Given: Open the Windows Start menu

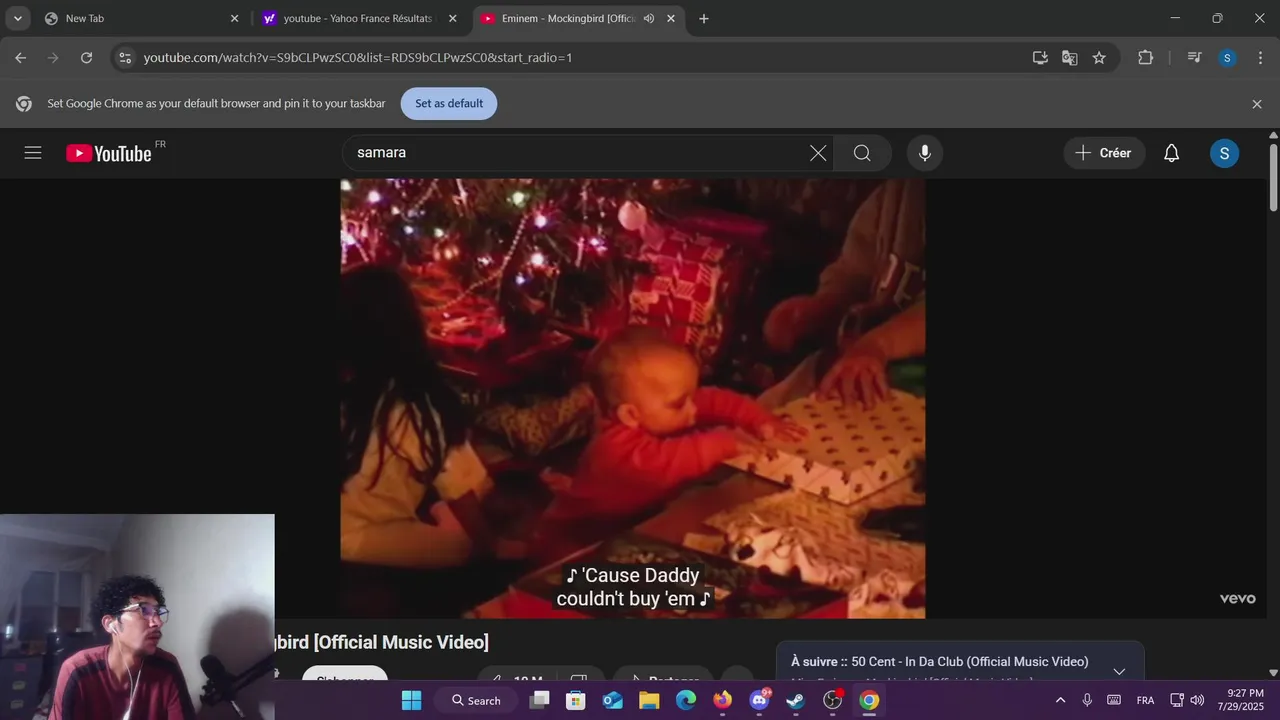Looking at the screenshot, I should 411,700.
